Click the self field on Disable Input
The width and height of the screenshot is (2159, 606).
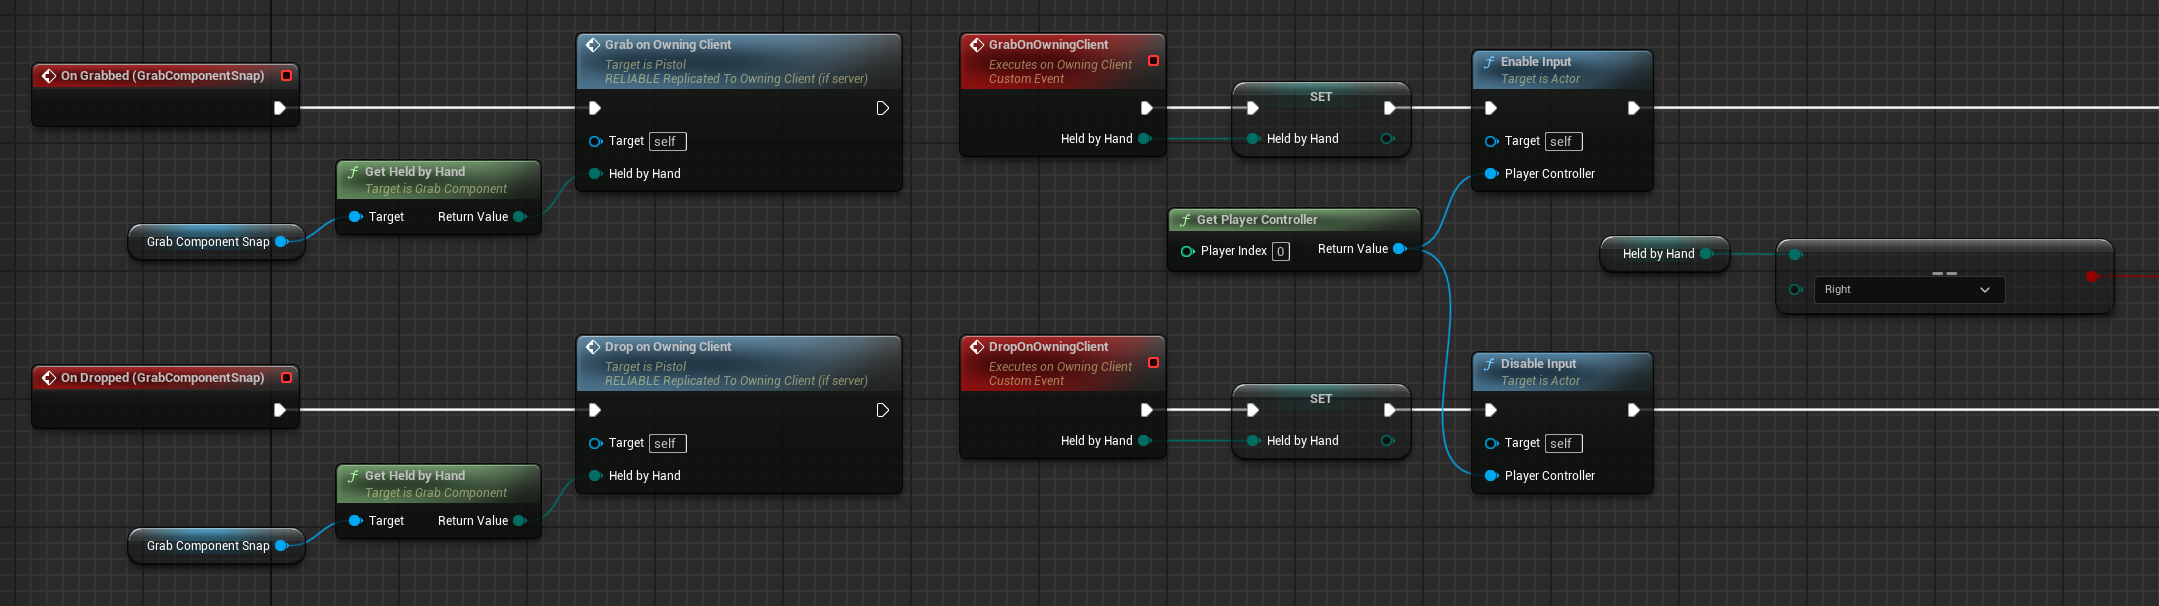1564,444
